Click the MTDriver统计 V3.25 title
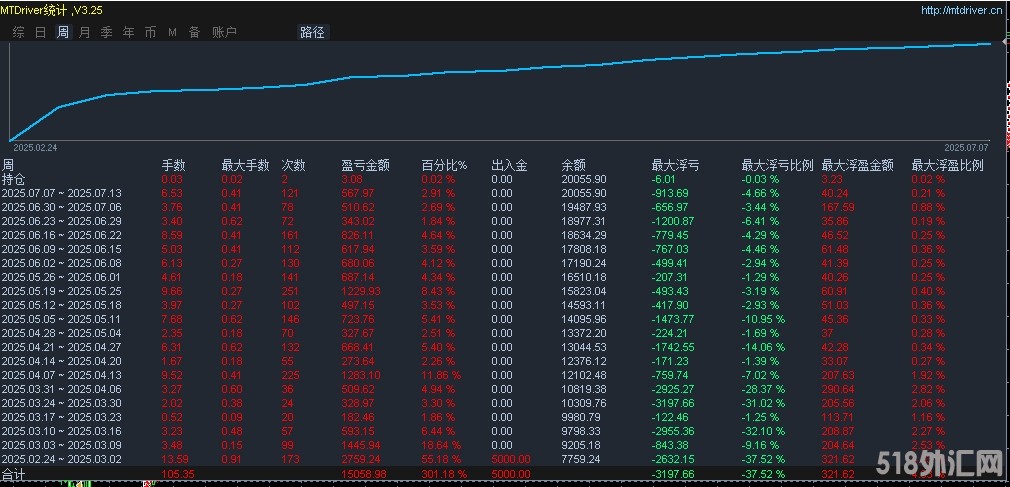This screenshot has width=1010, height=487. pos(51,10)
